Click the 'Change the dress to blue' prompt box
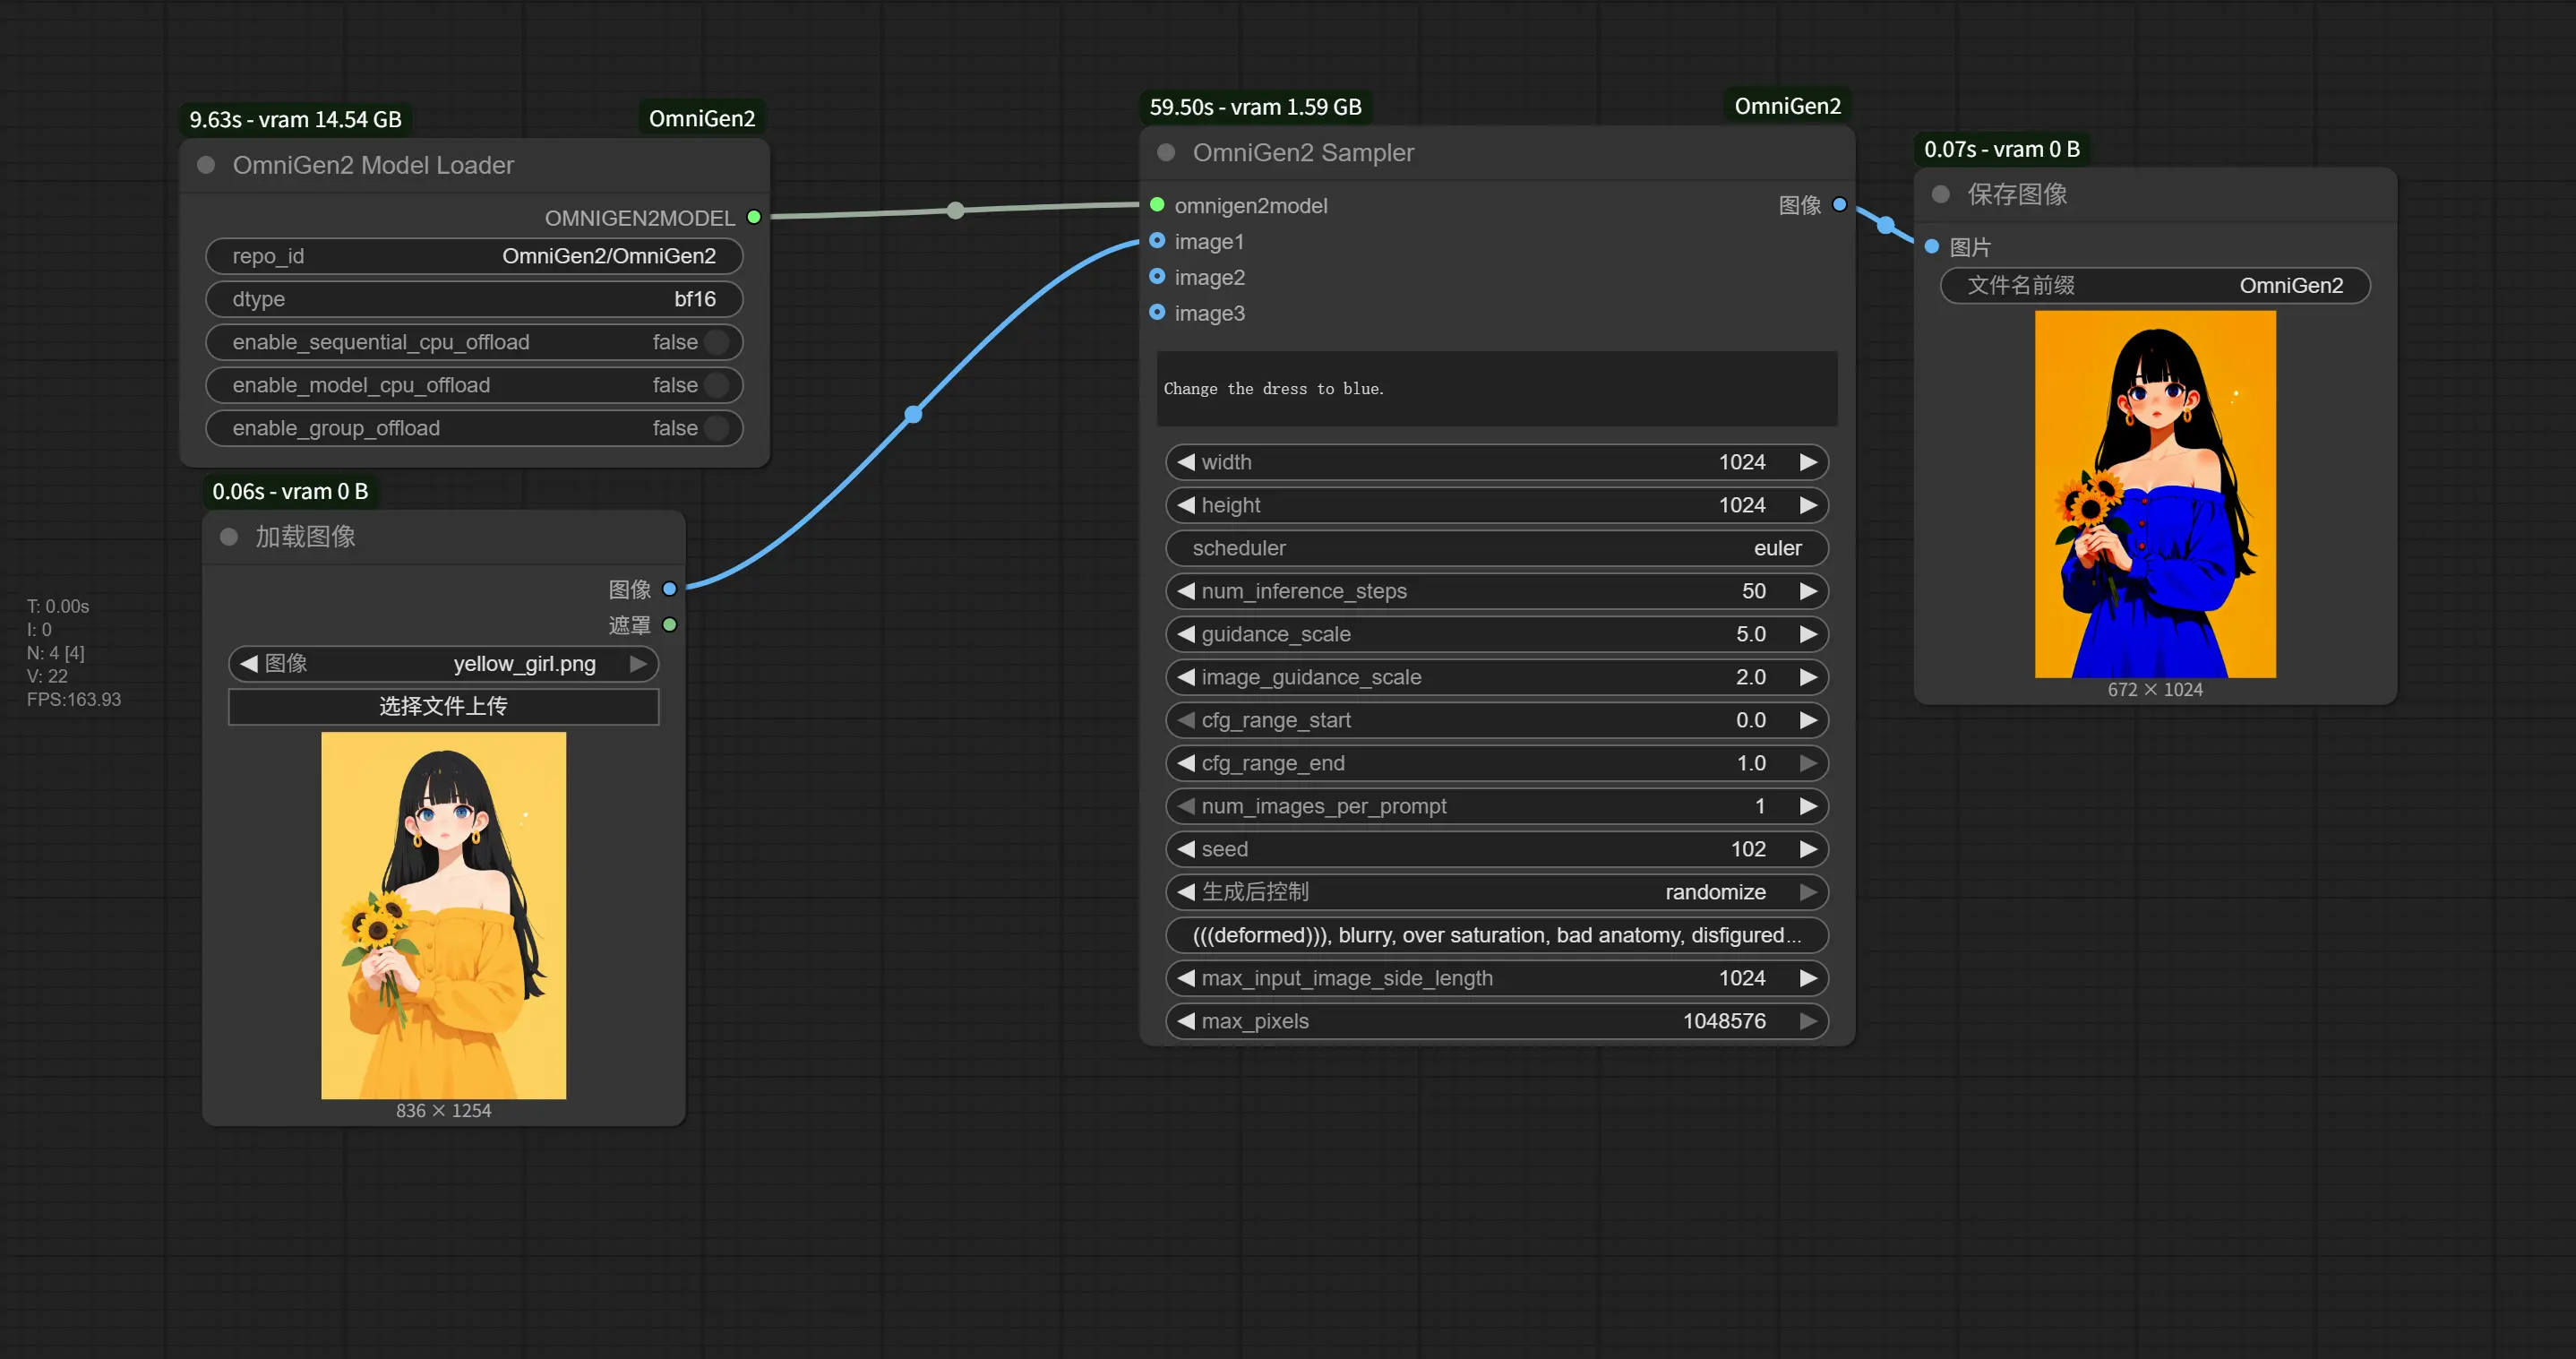The height and width of the screenshot is (1359, 2576). pyautogui.click(x=1496, y=389)
